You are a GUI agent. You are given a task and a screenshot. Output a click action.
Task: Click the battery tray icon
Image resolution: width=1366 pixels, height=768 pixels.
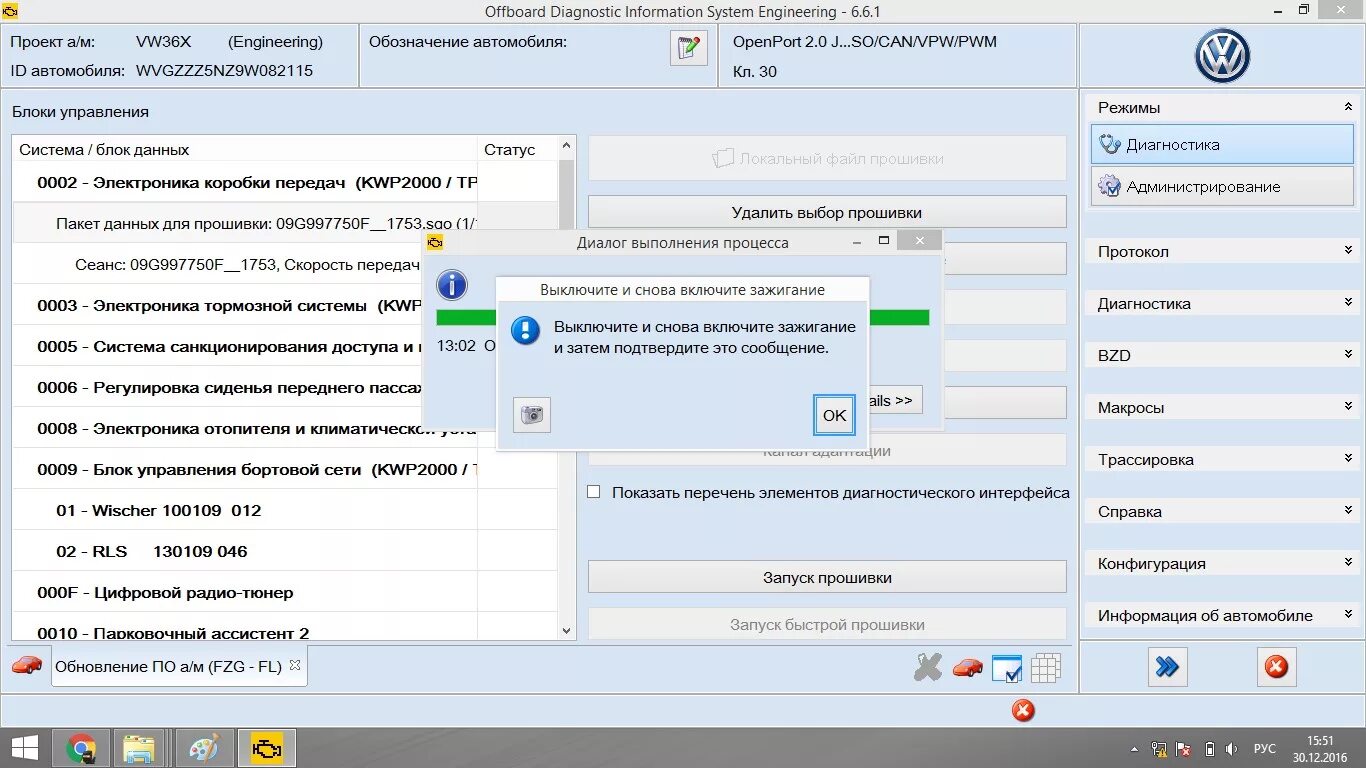coord(1209,749)
